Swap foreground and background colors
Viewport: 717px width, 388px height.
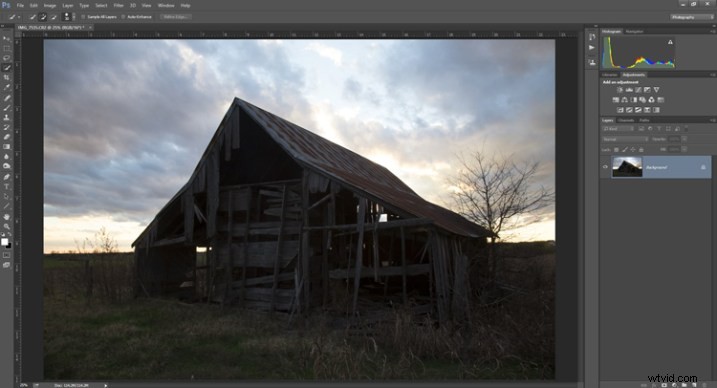point(10,235)
